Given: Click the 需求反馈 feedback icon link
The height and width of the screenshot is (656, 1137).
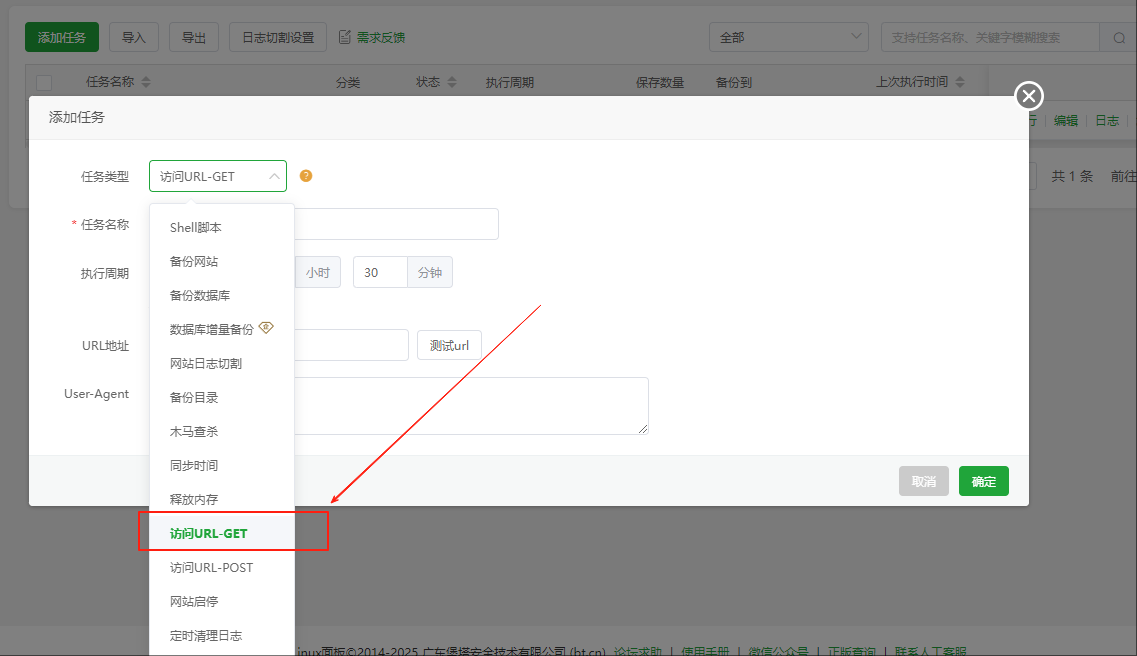Looking at the screenshot, I should (372, 38).
